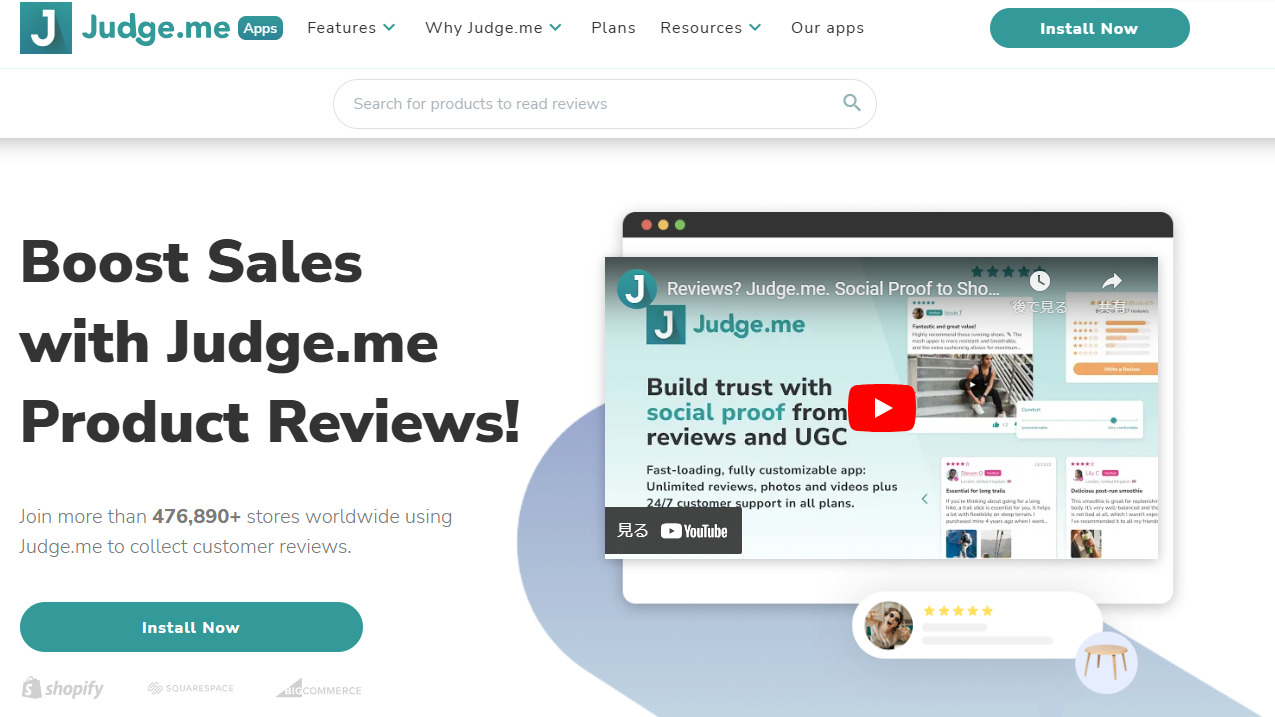Image resolution: width=1275 pixels, height=717 pixels.
Task: Open the video title link
Action: click(833, 288)
